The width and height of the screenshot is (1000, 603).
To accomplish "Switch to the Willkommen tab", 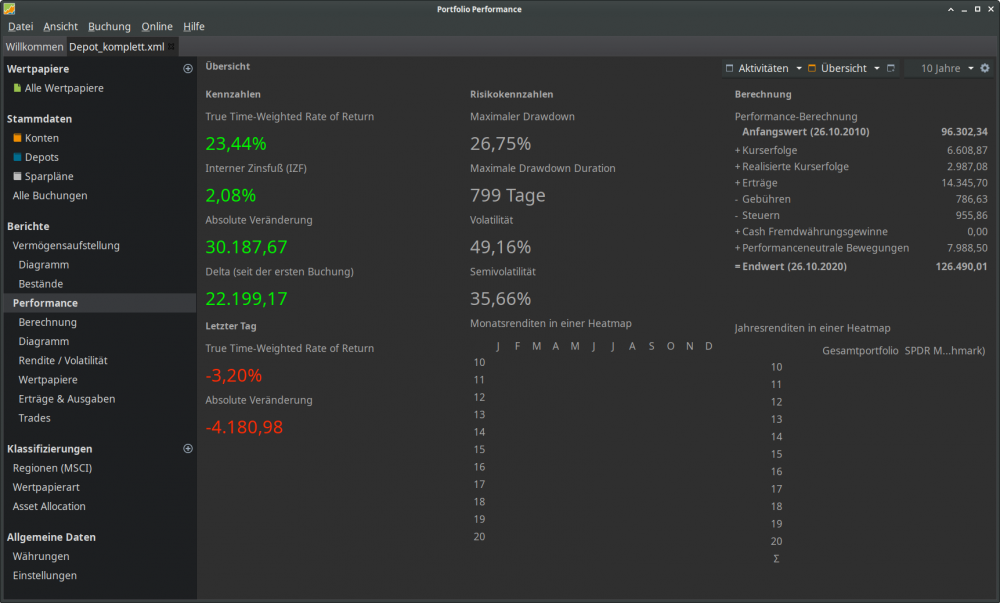I will click(34, 47).
